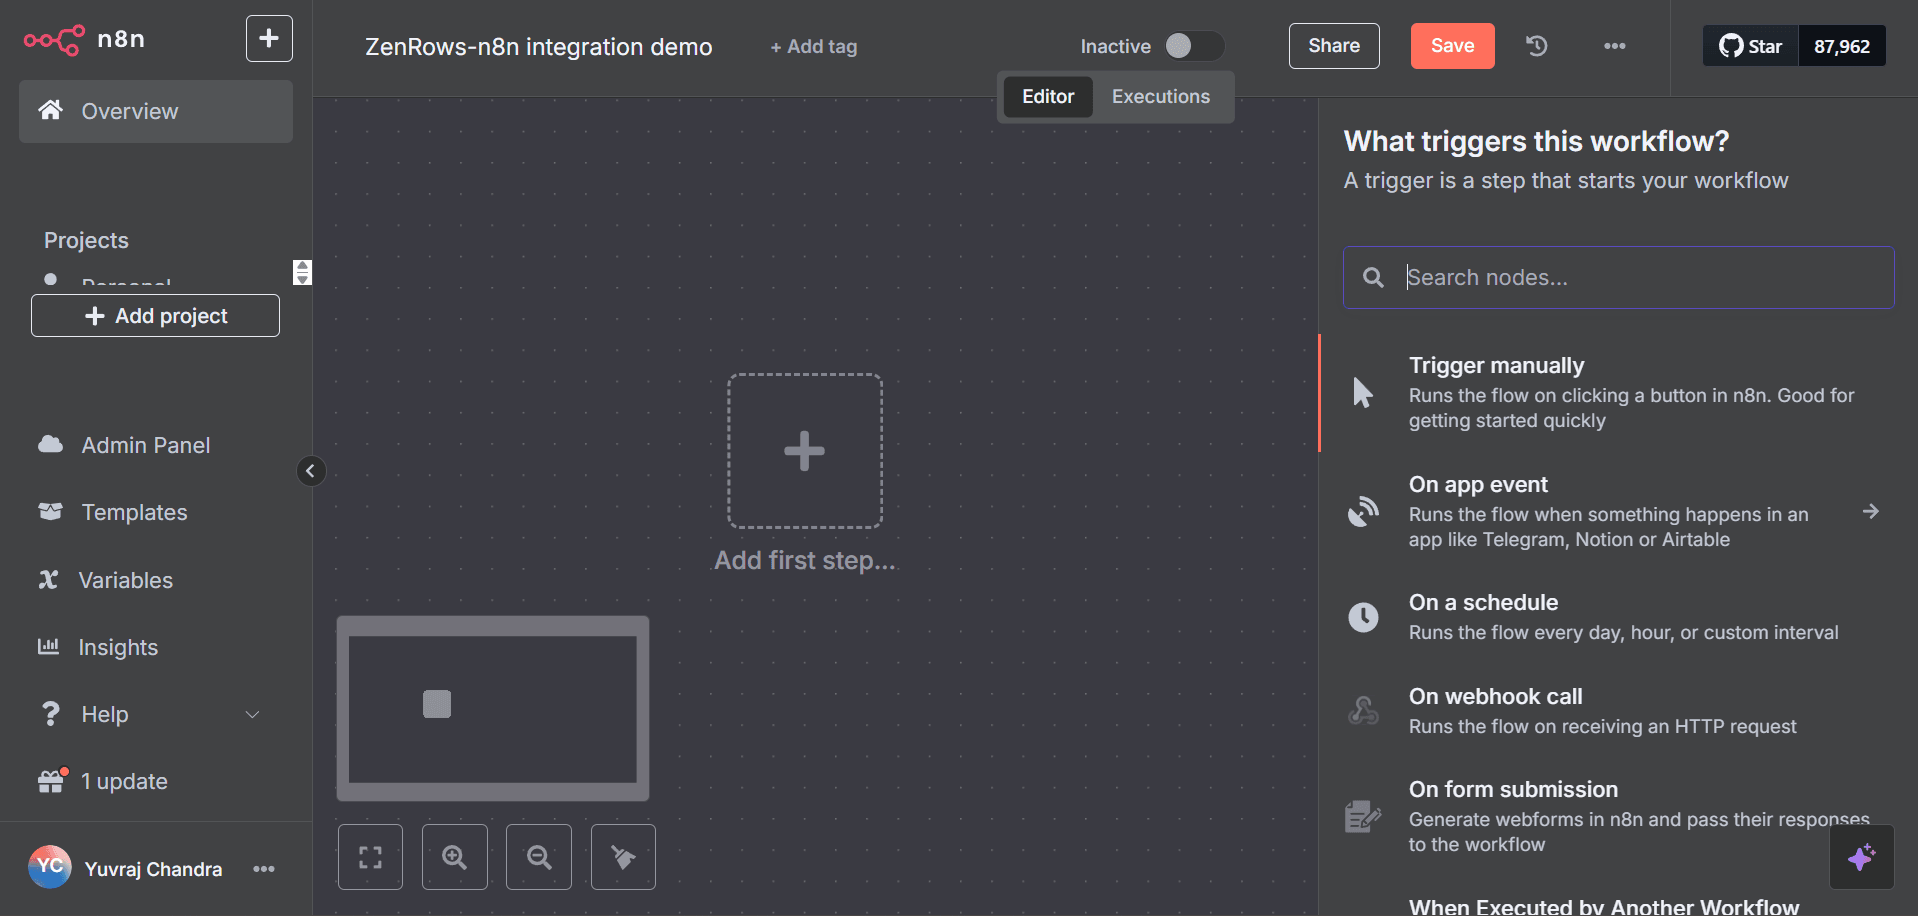Click the webhook icon

coord(1363,711)
